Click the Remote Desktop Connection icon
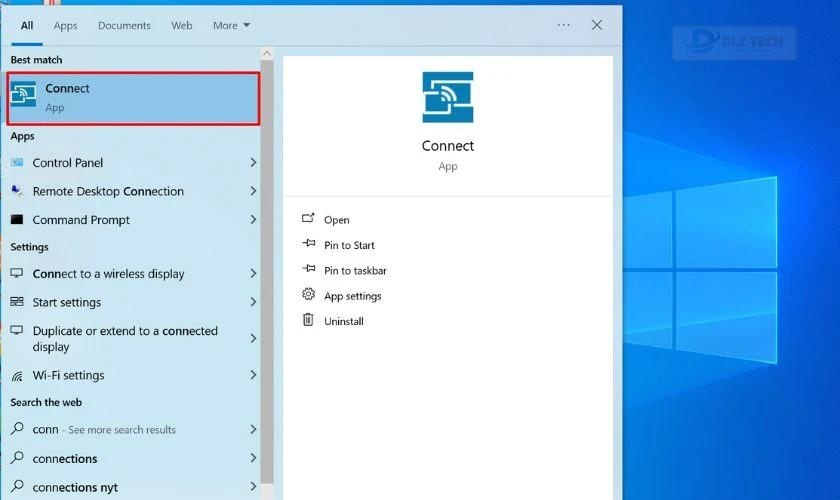 click(17, 191)
